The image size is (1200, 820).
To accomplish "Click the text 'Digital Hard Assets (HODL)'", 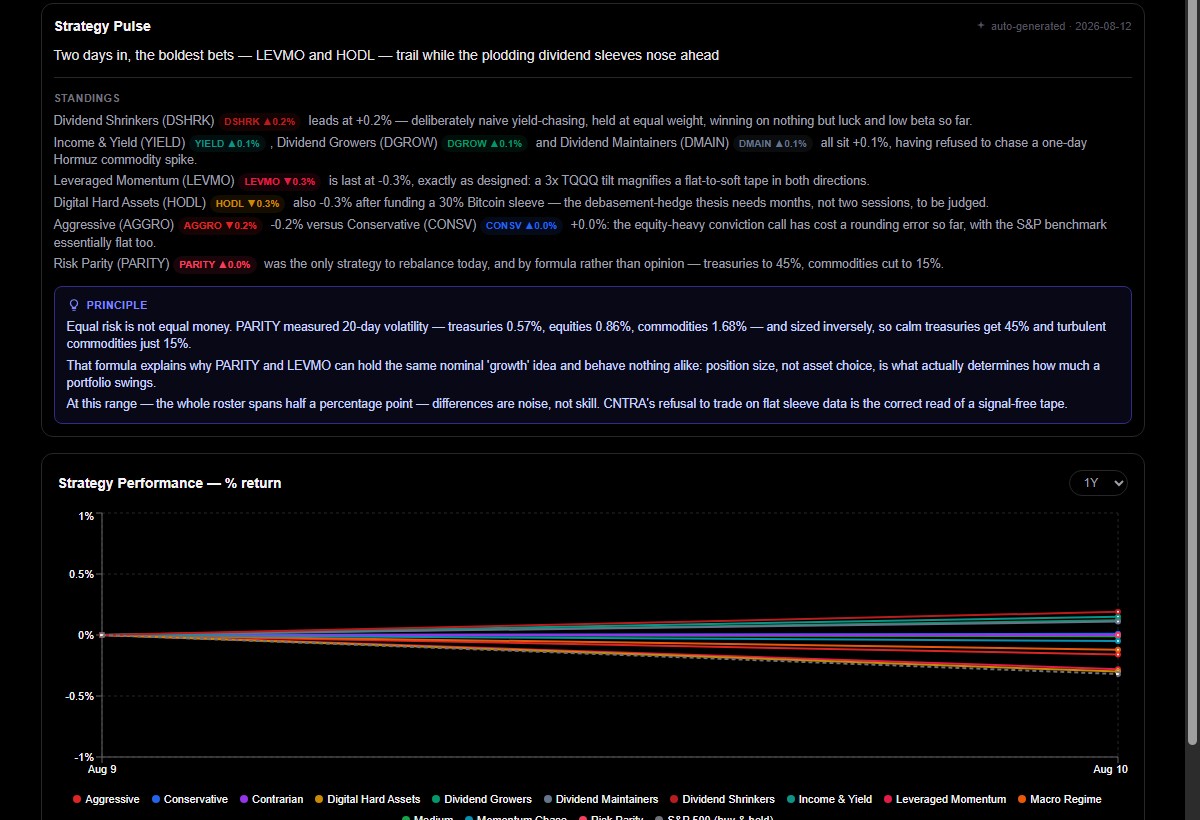I will (x=130, y=202).
